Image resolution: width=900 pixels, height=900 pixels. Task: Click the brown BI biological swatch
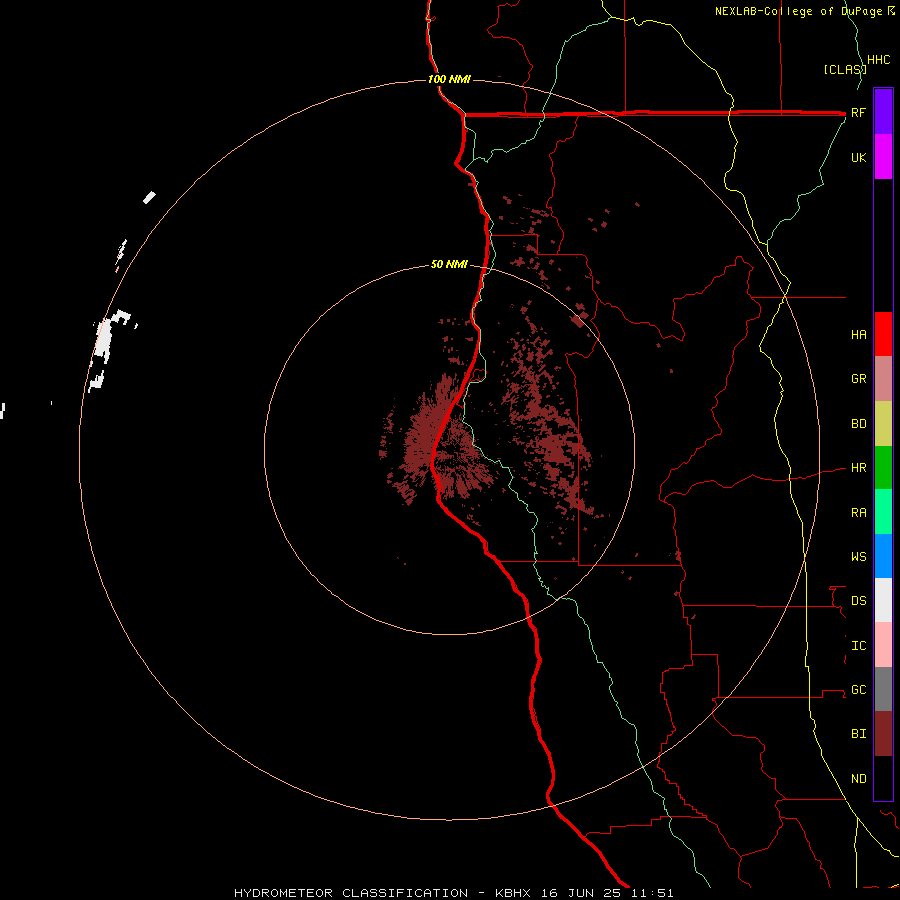[x=883, y=734]
